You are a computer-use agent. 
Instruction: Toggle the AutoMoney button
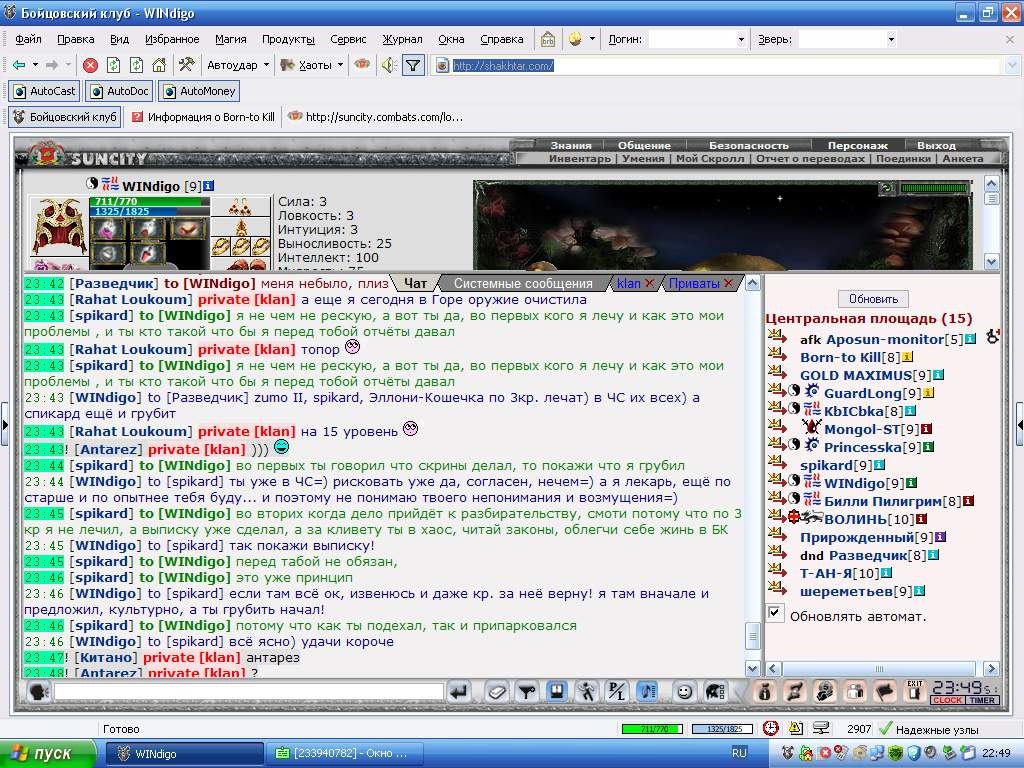click(x=199, y=91)
